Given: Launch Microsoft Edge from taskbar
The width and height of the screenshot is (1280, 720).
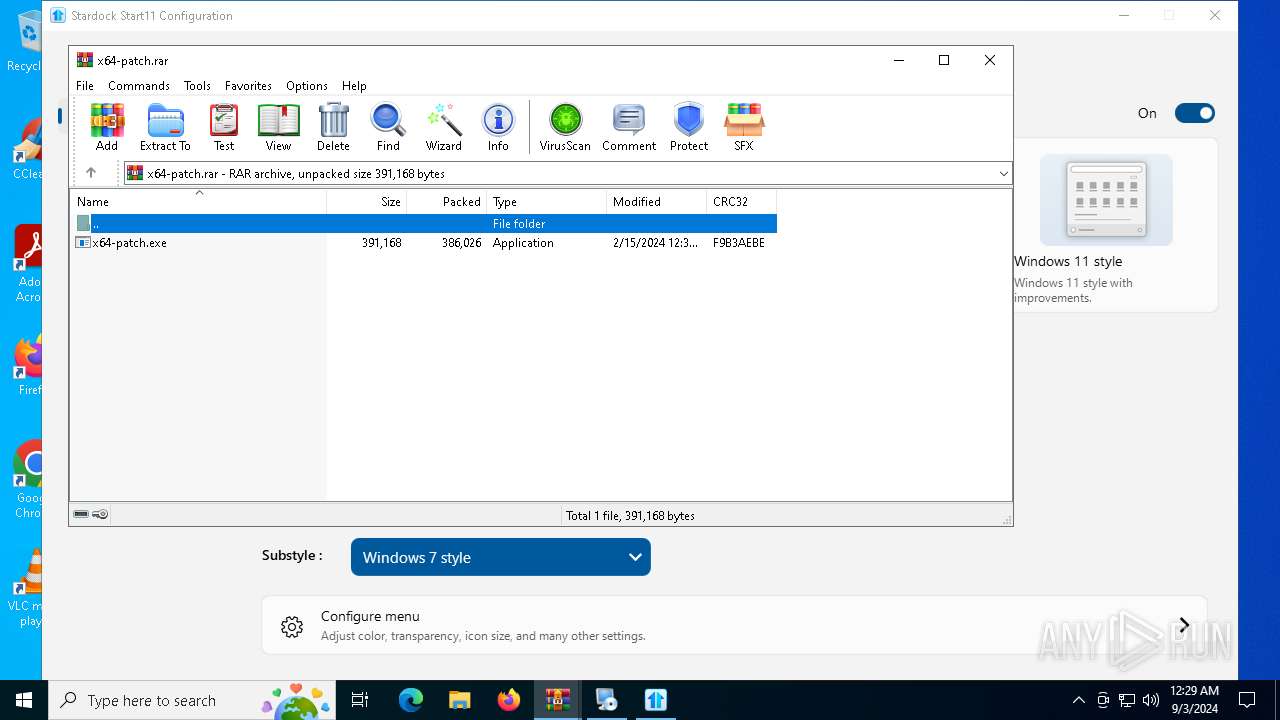Looking at the screenshot, I should click(411, 700).
